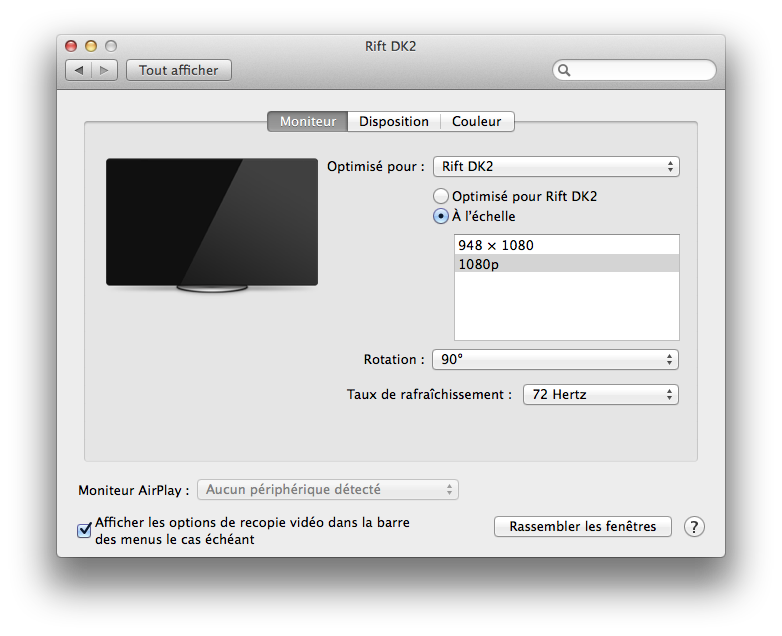Minimize the window with yellow button

pyautogui.click(x=91, y=46)
